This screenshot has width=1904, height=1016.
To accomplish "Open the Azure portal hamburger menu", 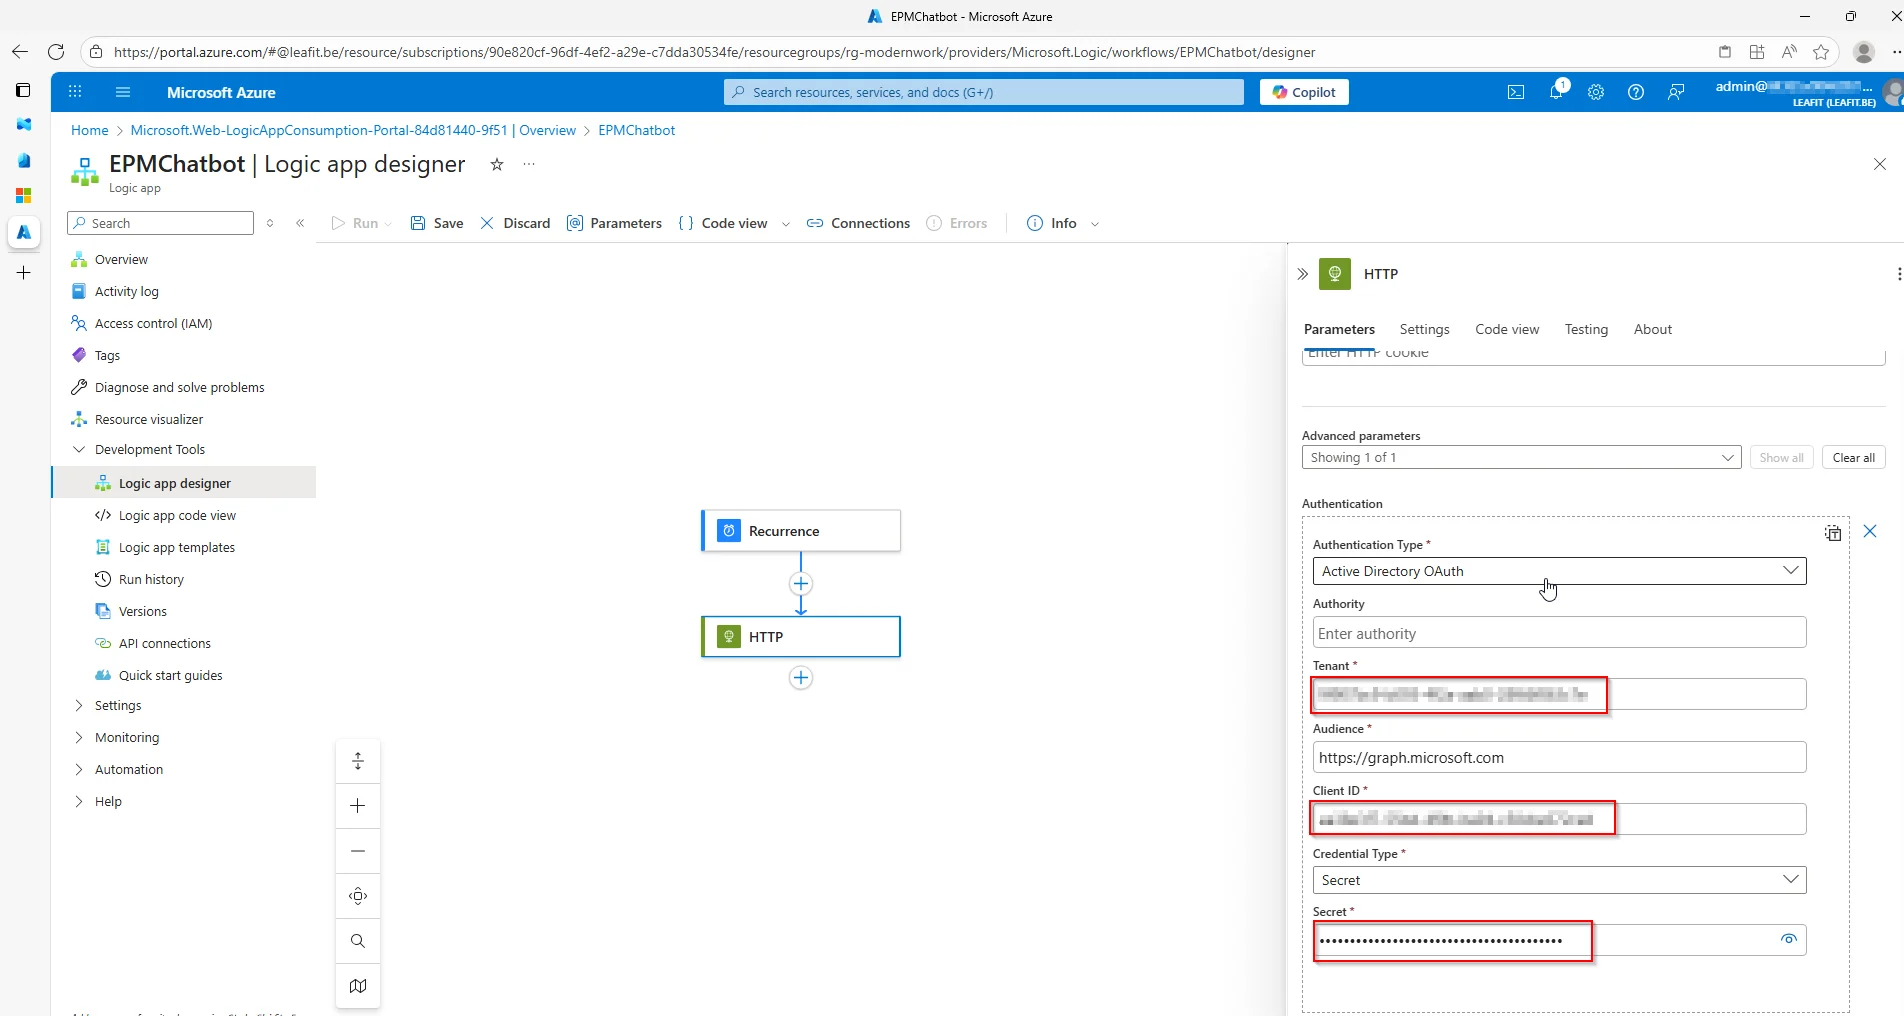I will pos(123,92).
